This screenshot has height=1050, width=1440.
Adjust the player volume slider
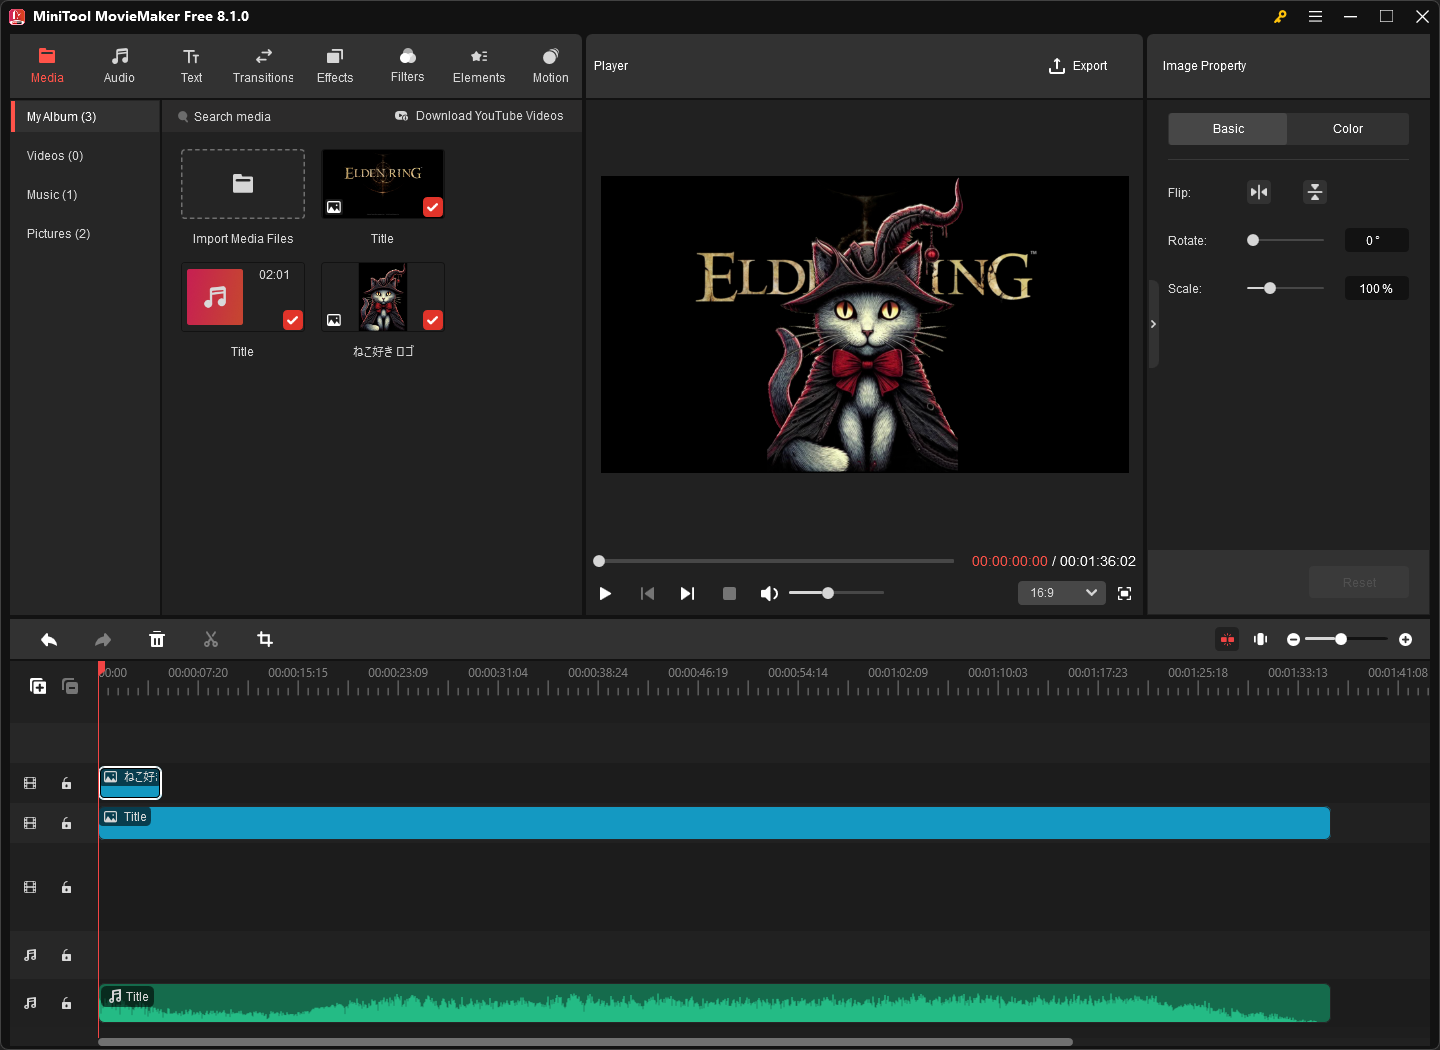point(836,593)
